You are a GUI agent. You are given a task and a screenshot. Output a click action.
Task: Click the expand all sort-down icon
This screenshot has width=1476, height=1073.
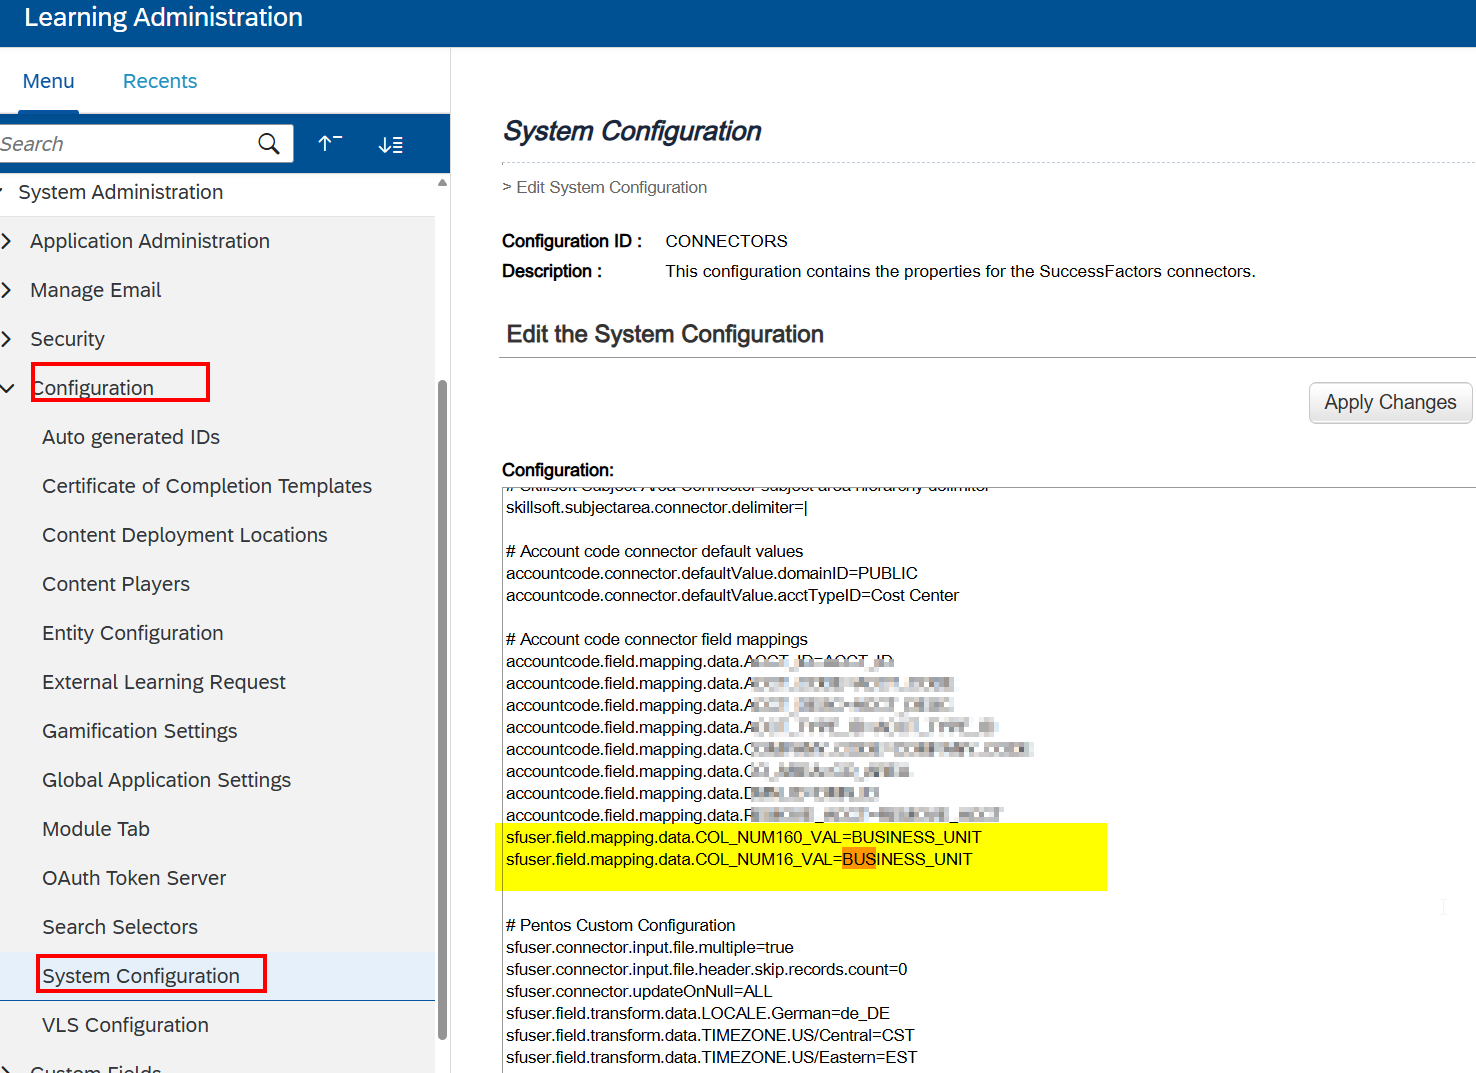[390, 145]
